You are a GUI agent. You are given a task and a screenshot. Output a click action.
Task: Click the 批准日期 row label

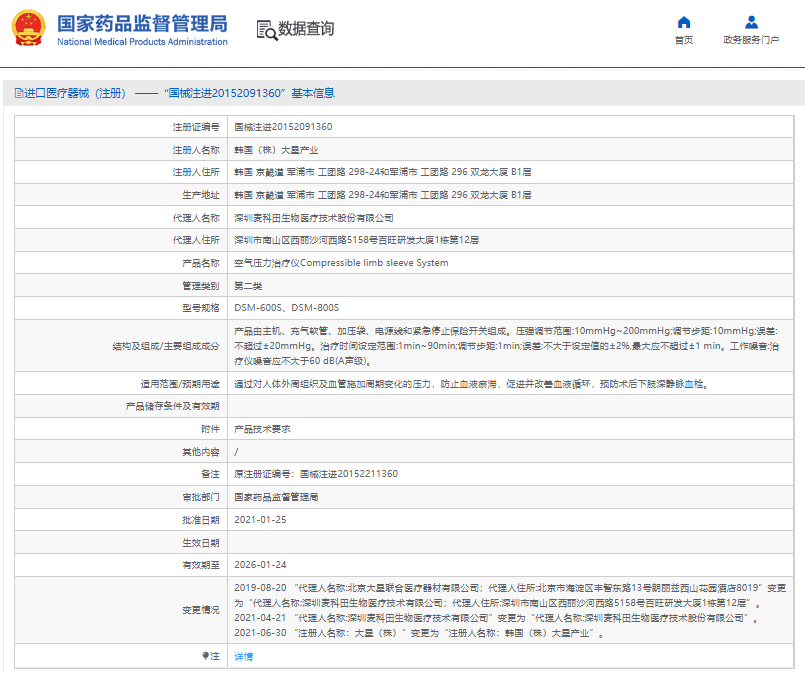tap(201, 520)
